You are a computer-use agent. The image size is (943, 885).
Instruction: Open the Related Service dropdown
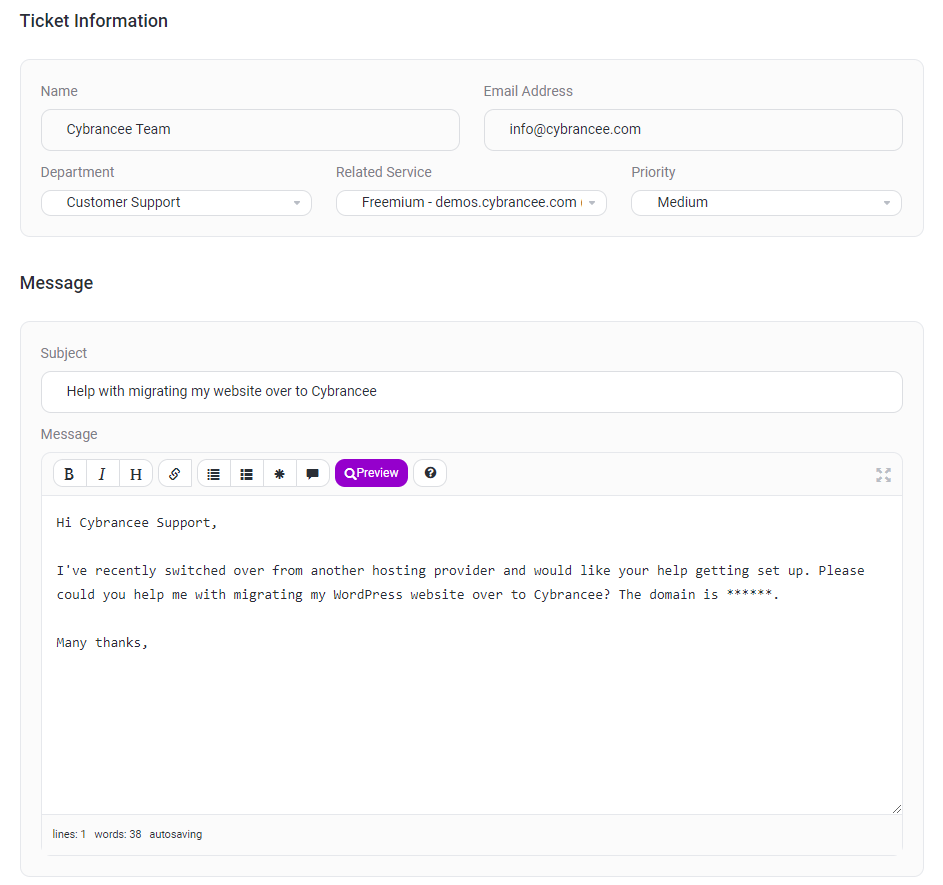[x=472, y=203]
